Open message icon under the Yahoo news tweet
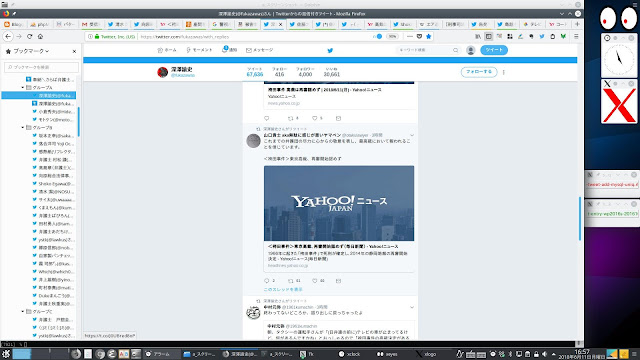 (x=338, y=281)
